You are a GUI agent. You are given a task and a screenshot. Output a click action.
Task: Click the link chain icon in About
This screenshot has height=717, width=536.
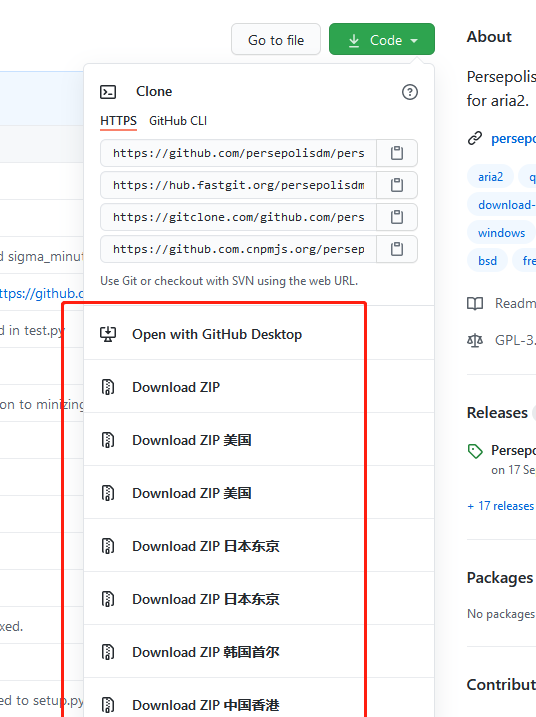tap(475, 138)
